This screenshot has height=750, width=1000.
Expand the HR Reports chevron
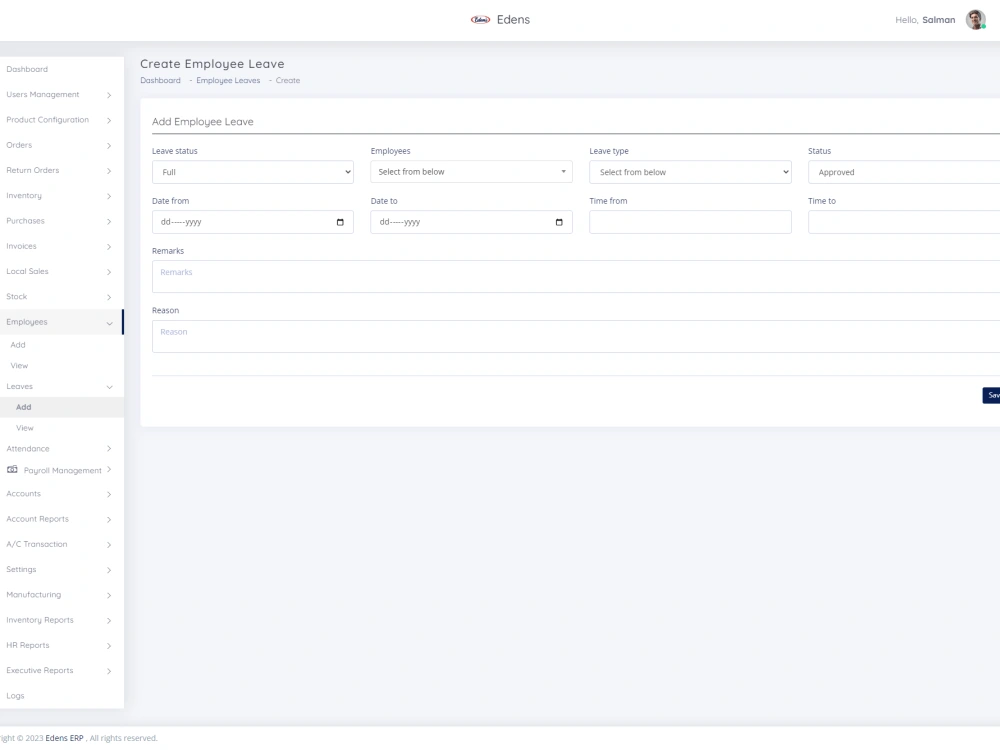point(109,646)
